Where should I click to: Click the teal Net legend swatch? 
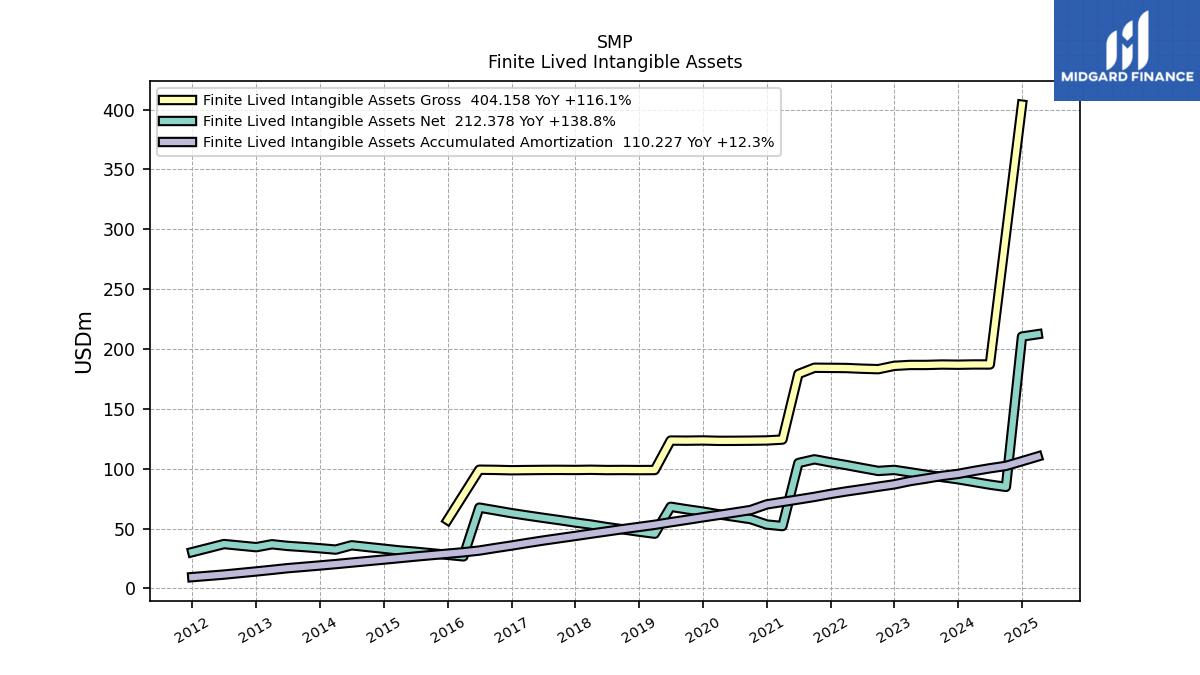pos(177,121)
